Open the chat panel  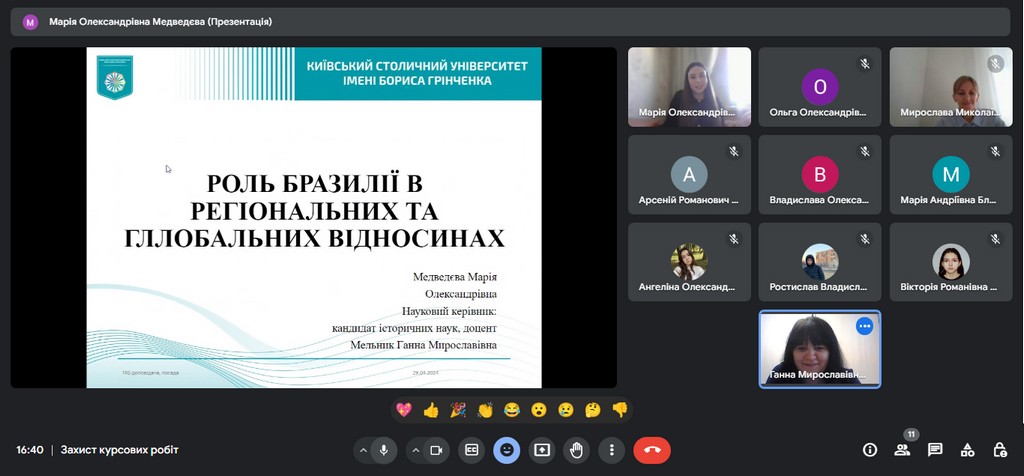(935, 450)
